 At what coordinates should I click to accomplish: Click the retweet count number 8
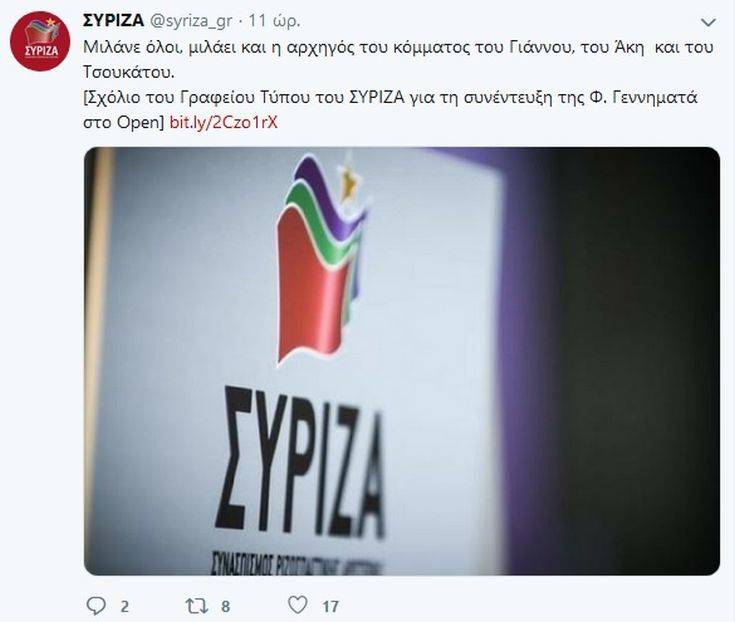(225, 607)
